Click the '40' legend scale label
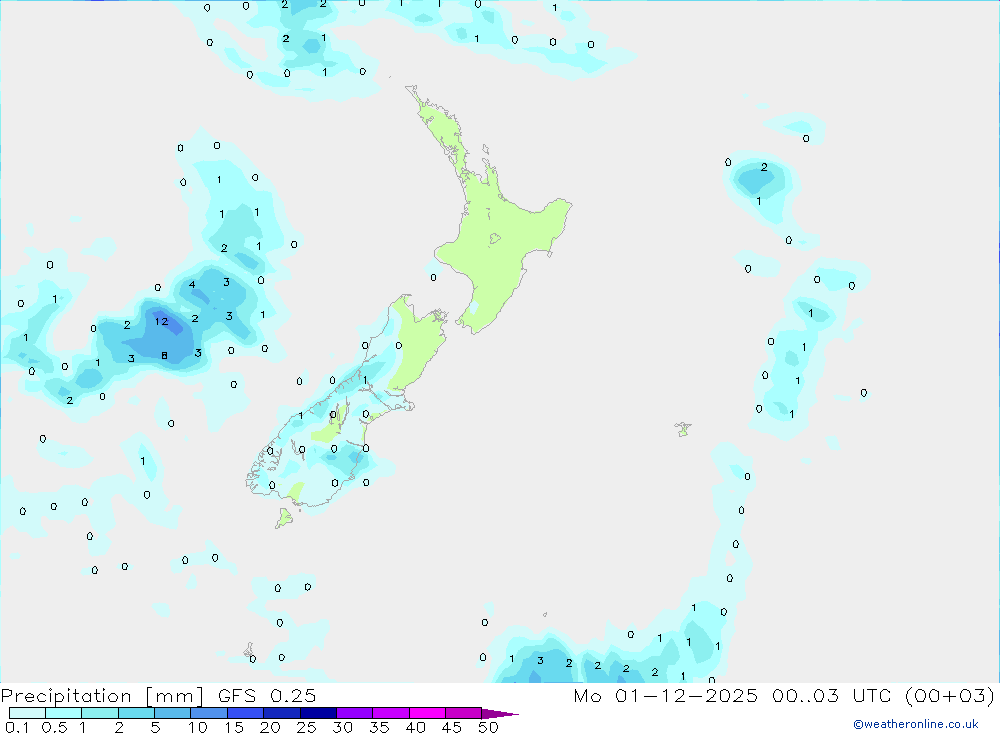The image size is (1000, 733). point(416,727)
